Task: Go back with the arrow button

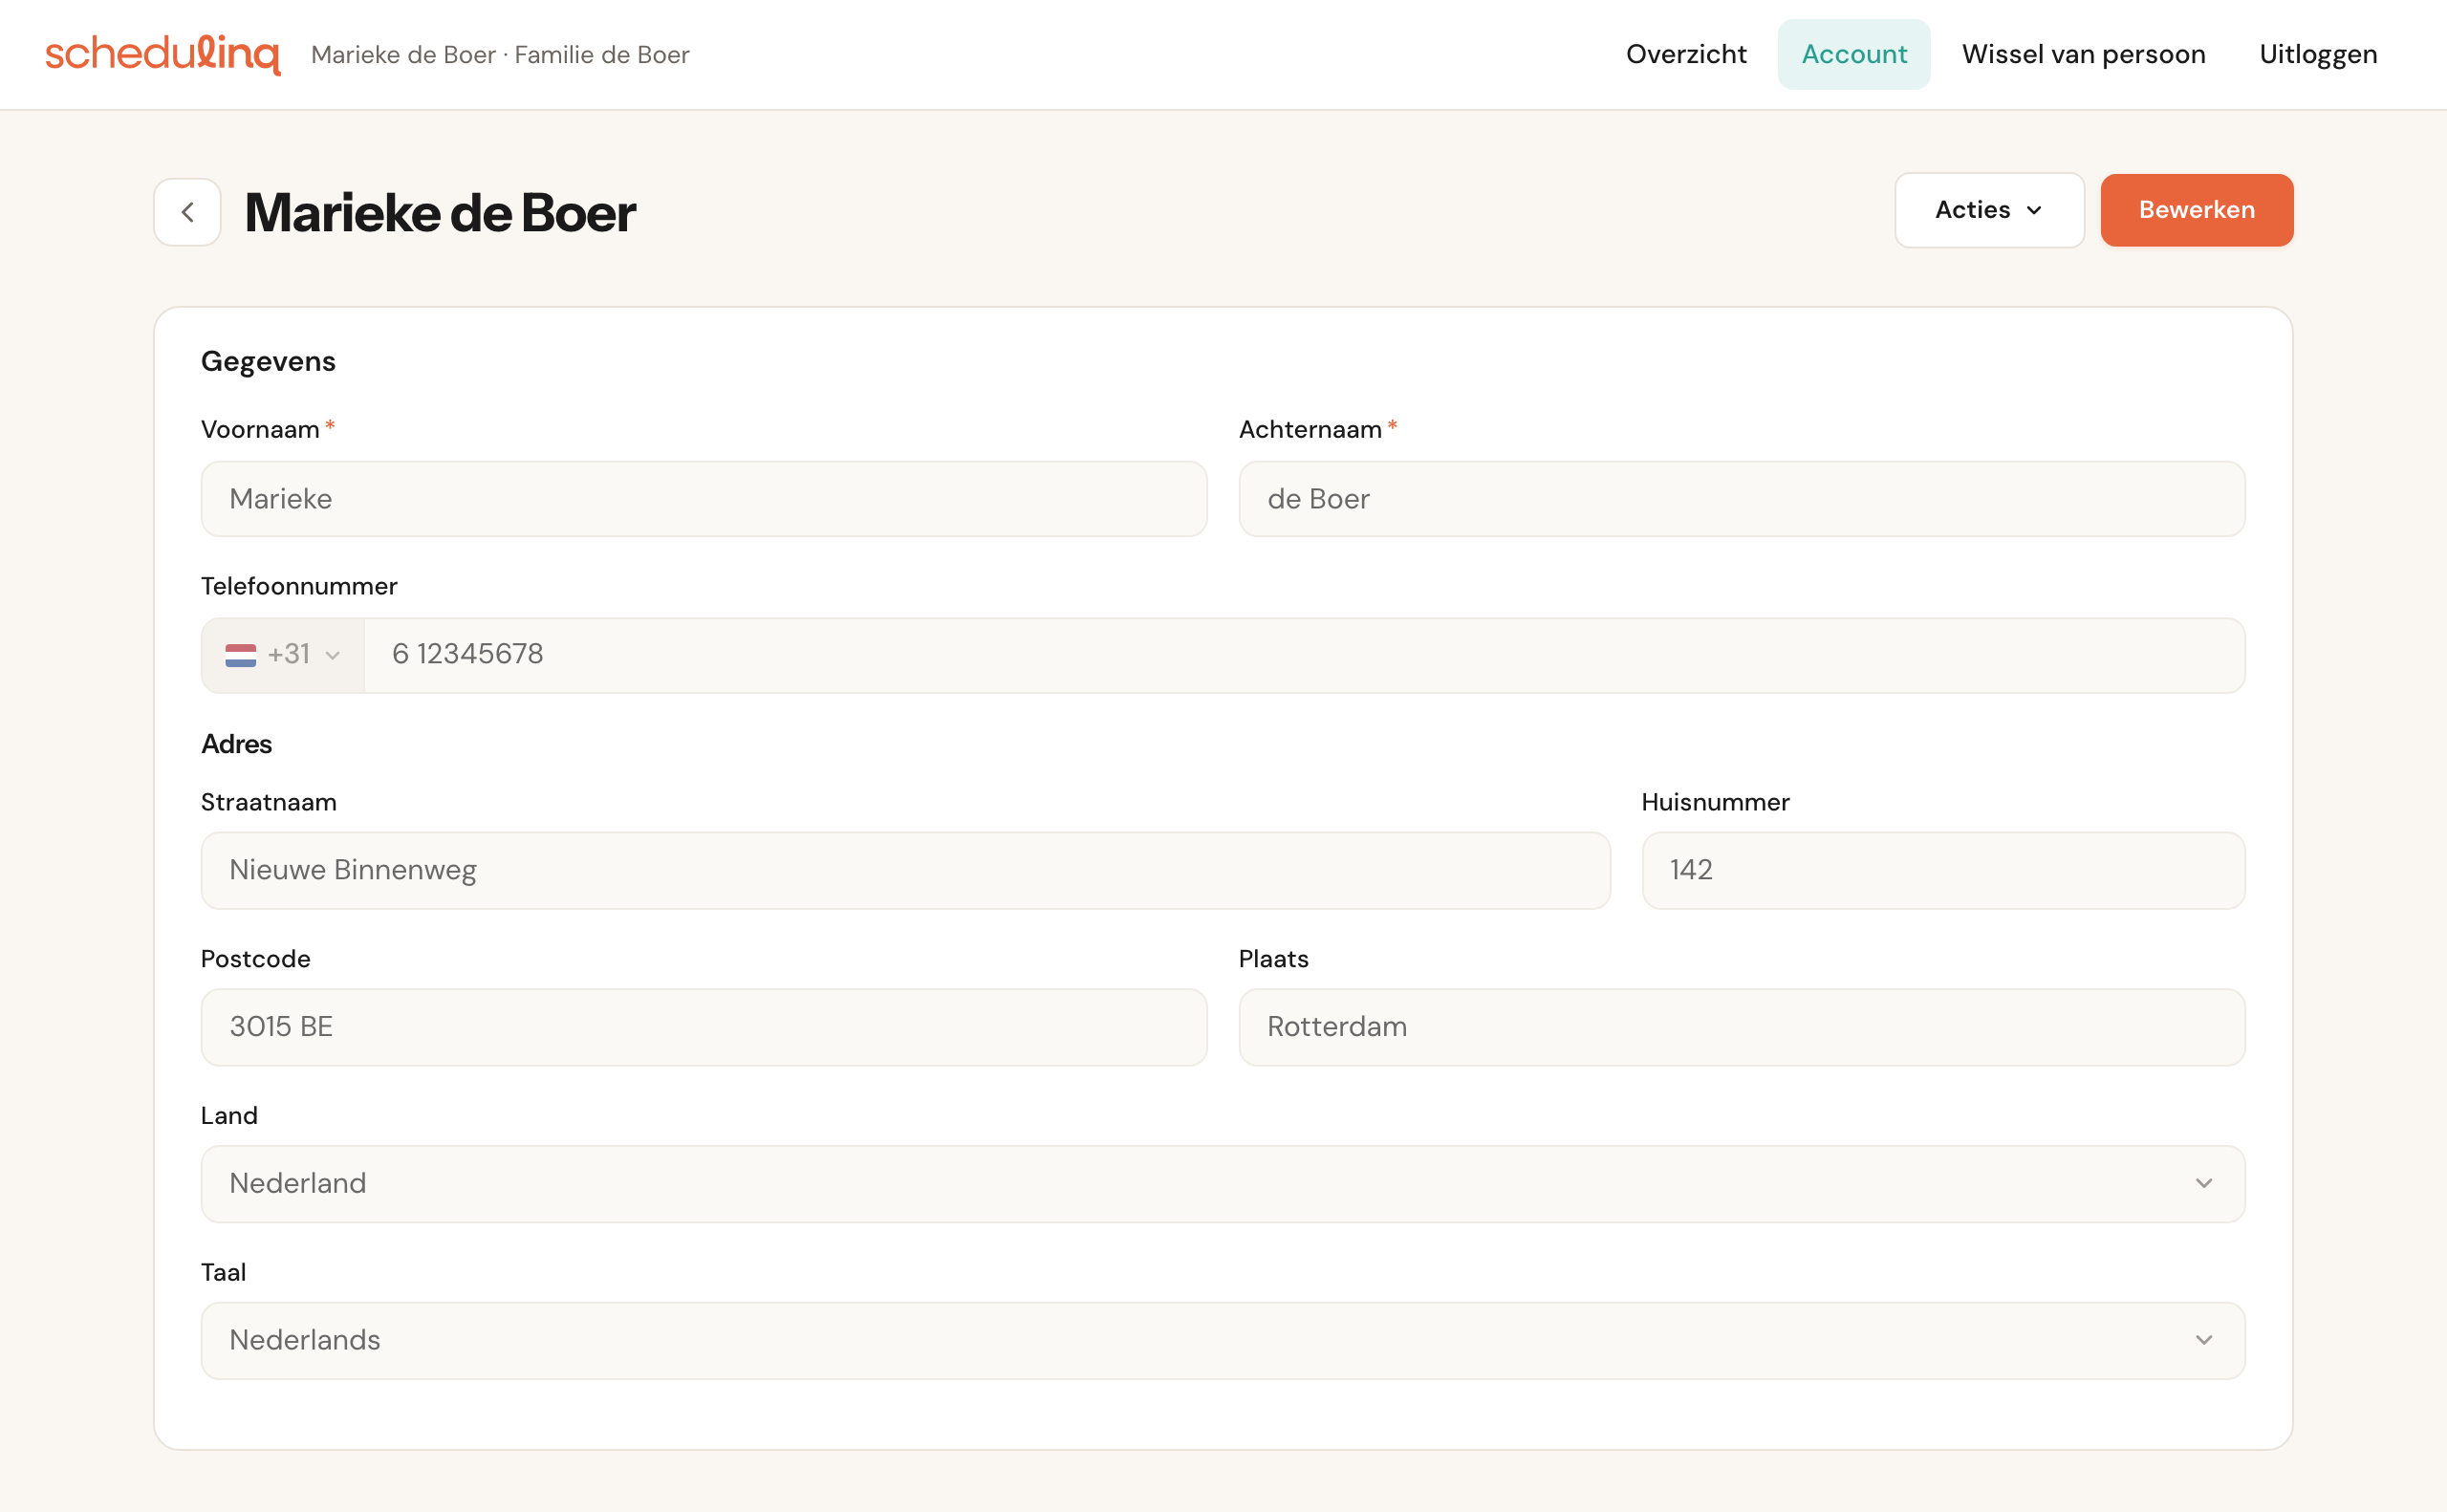Action: (x=187, y=212)
